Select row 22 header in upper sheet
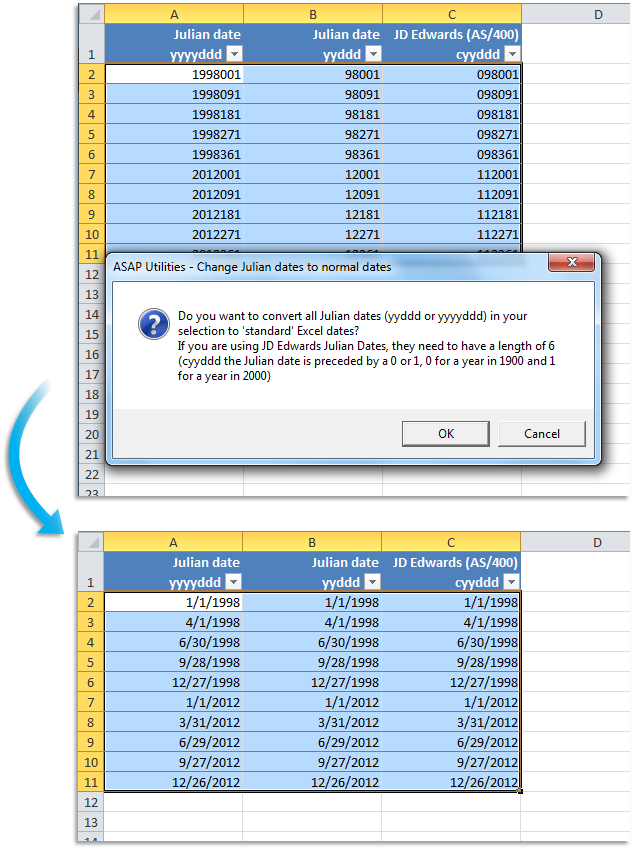Viewport: 633px width, 850px height. (x=91, y=474)
